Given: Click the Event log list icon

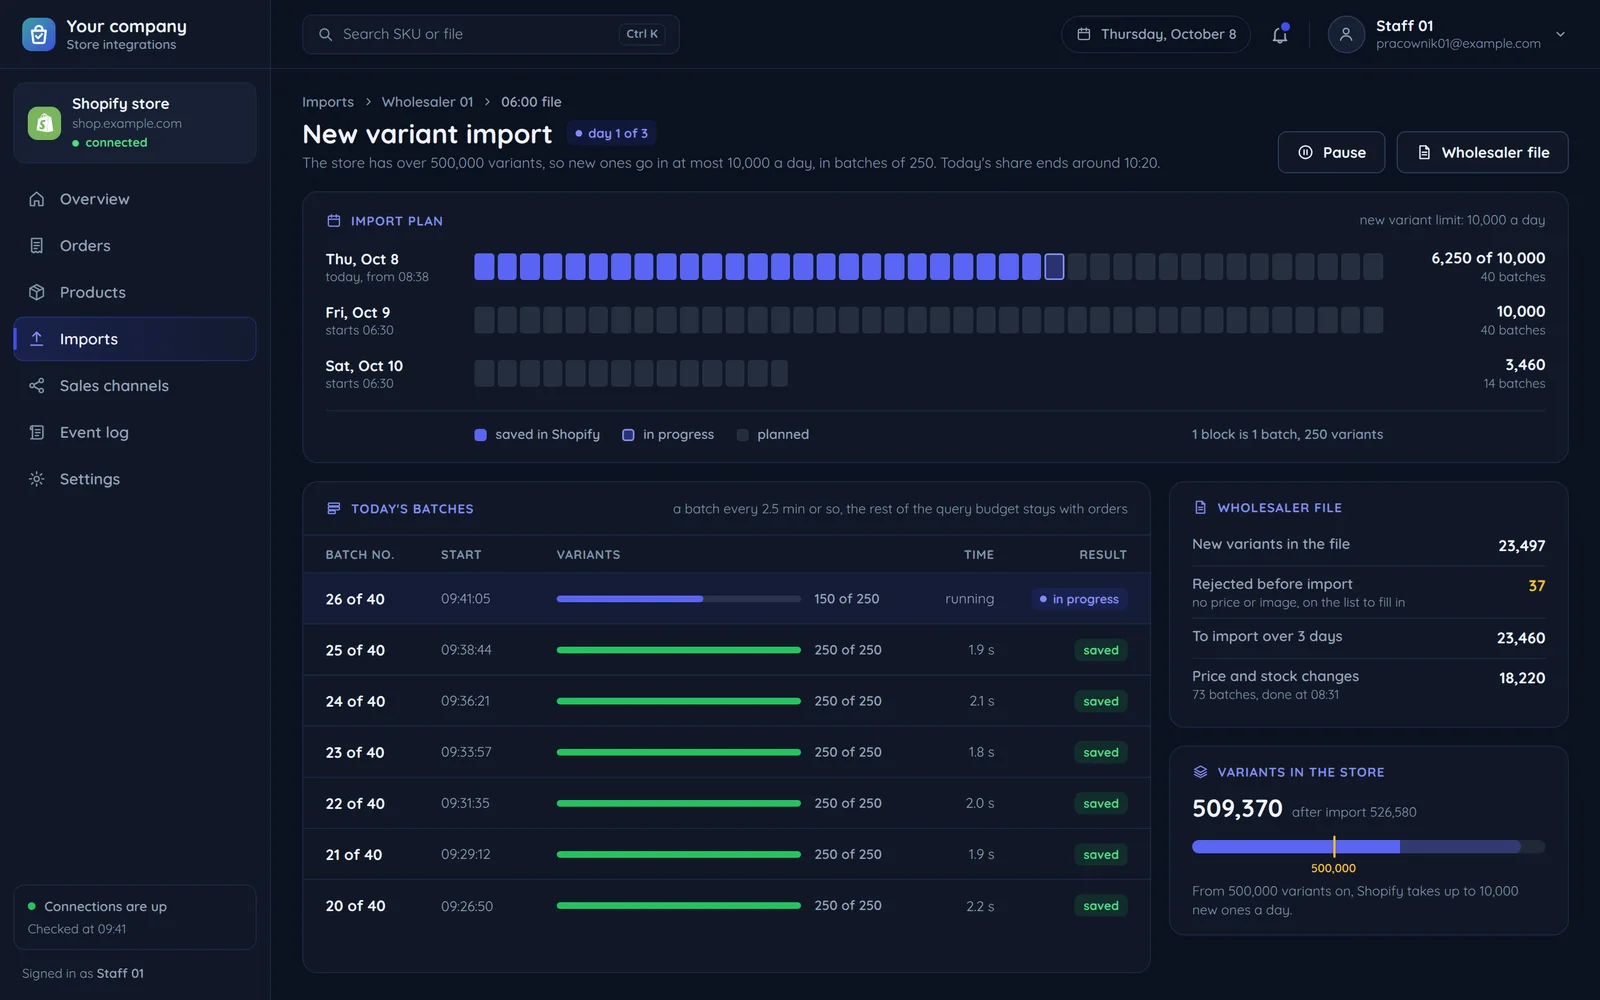Looking at the screenshot, I should [x=37, y=432].
